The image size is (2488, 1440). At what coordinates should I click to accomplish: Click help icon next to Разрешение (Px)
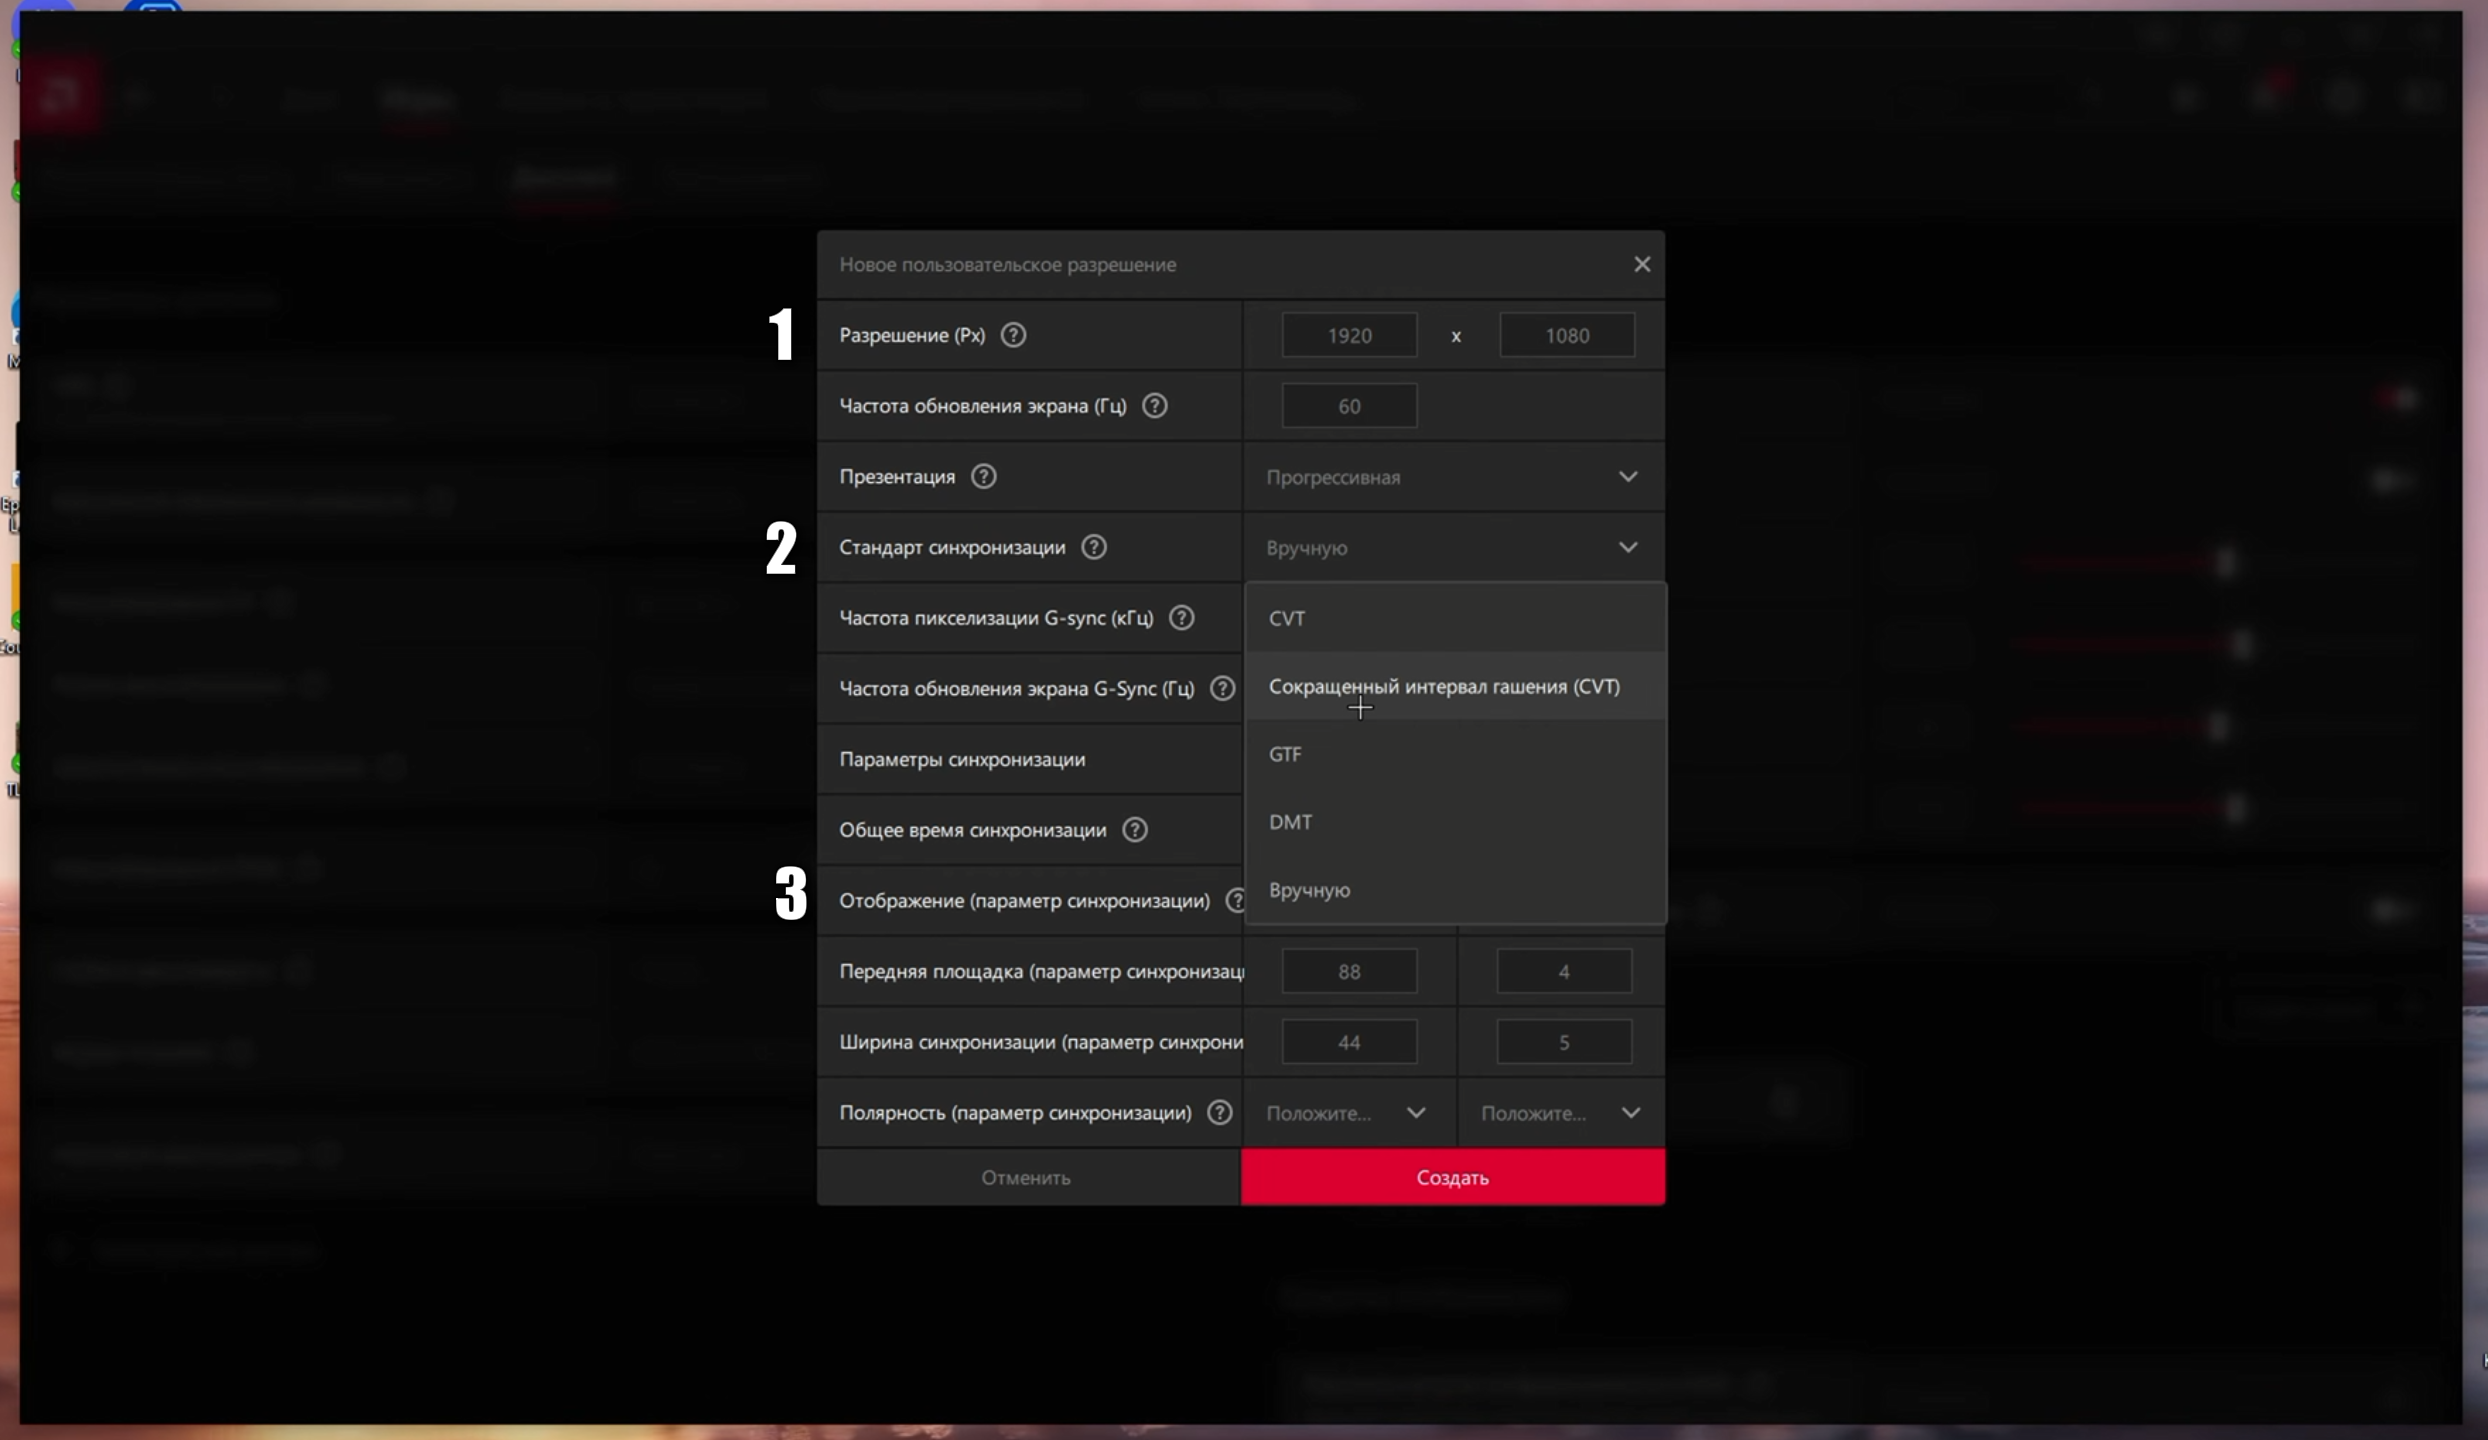pos(1013,335)
